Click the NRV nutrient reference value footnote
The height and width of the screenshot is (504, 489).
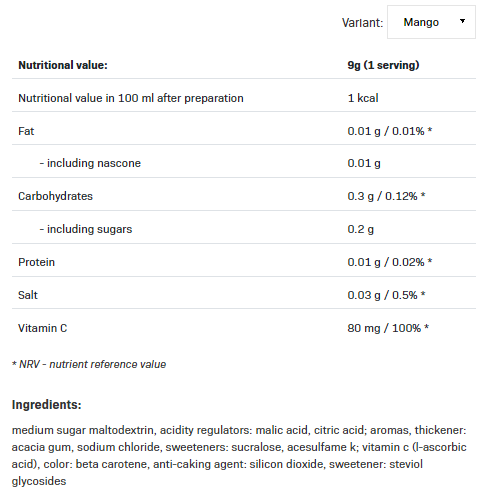[x=89, y=364]
